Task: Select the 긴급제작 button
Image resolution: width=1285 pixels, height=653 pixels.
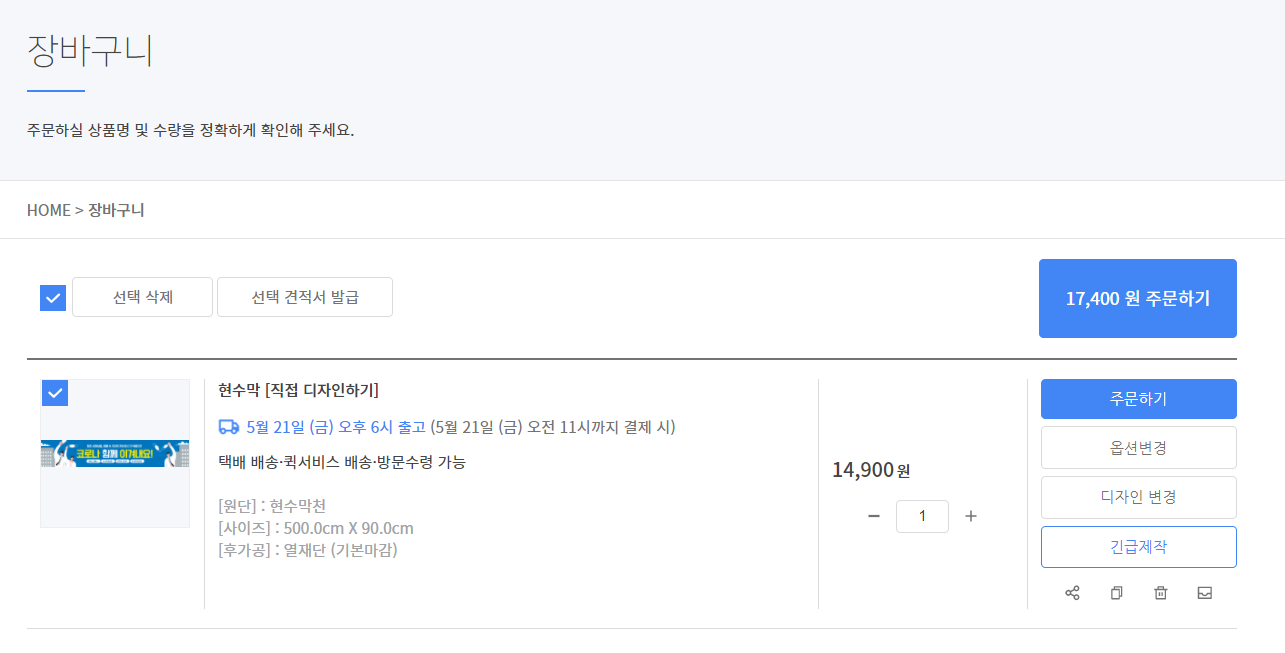Action: click(1138, 547)
